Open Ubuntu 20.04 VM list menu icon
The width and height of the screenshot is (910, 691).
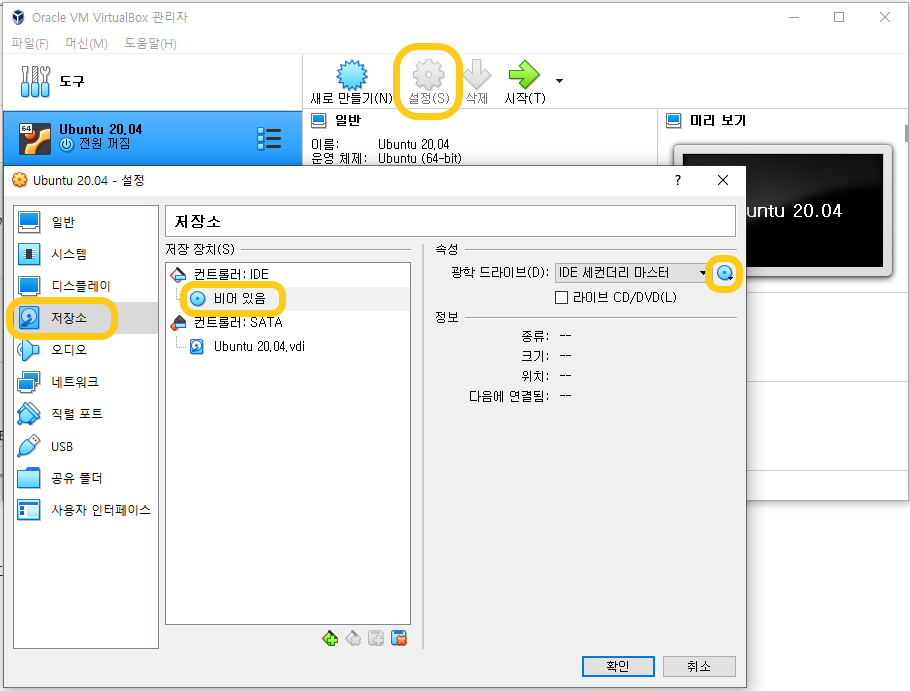[269, 139]
